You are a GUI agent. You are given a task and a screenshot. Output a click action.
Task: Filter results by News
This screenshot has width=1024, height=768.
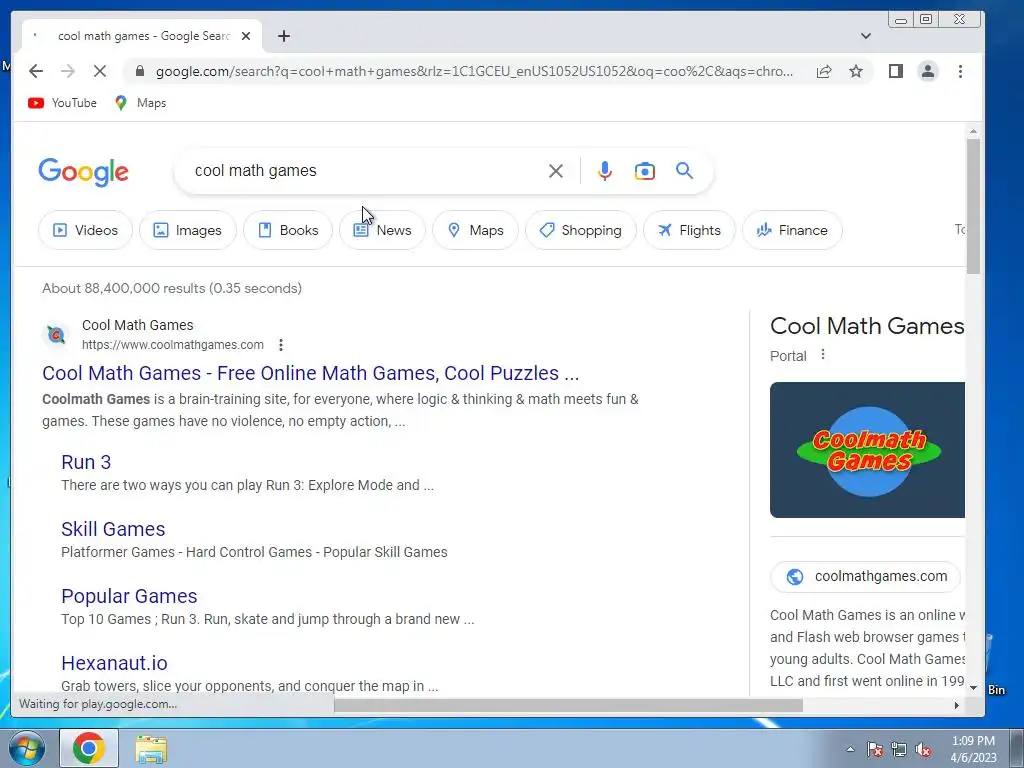(x=383, y=230)
